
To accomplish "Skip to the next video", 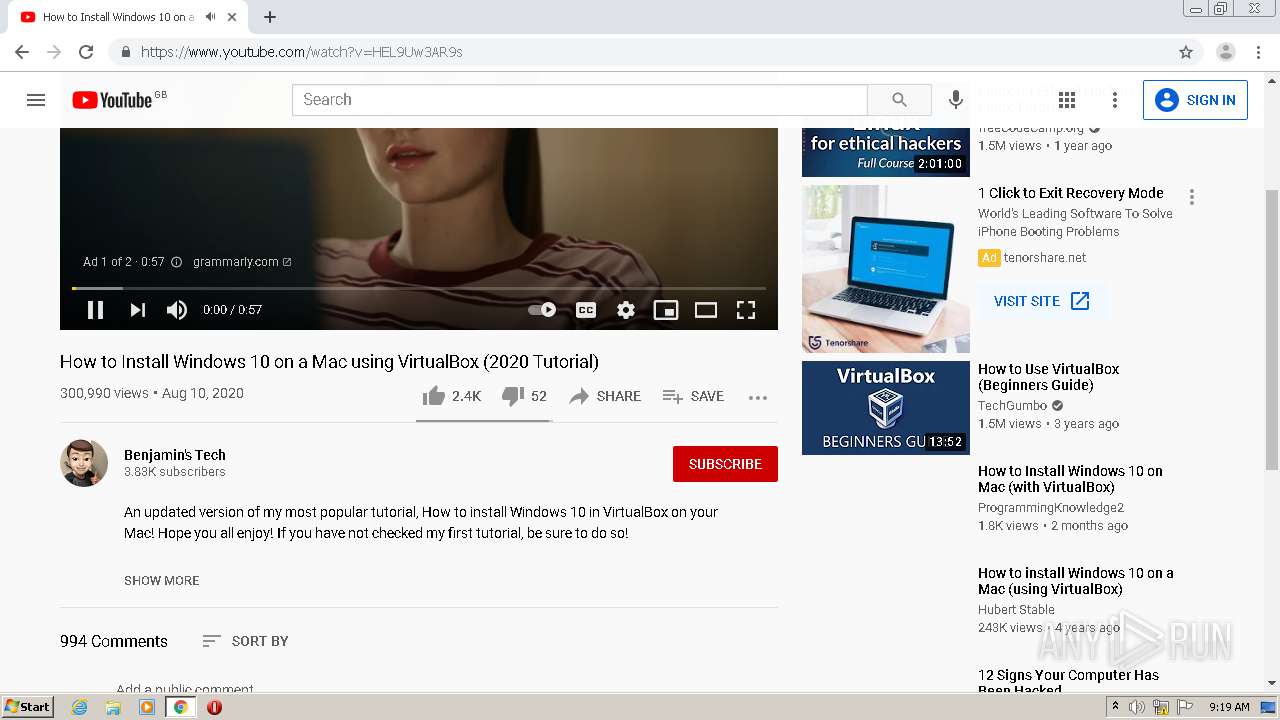I will click(x=138, y=310).
